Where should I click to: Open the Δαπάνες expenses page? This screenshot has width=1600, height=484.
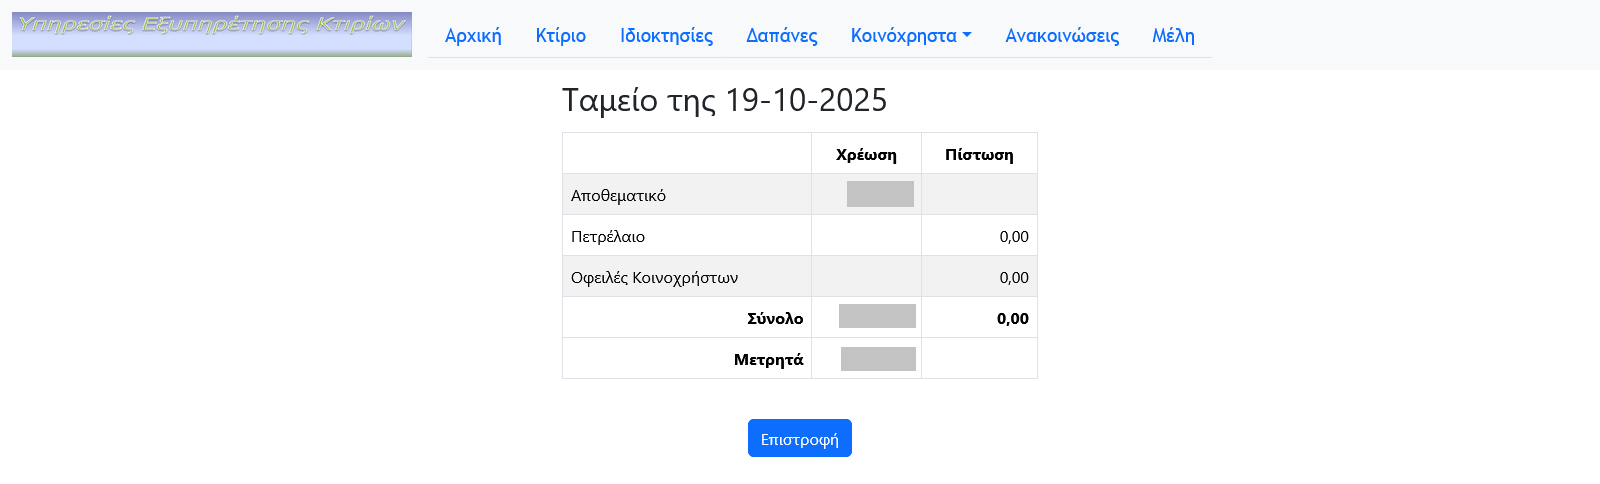pos(782,36)
